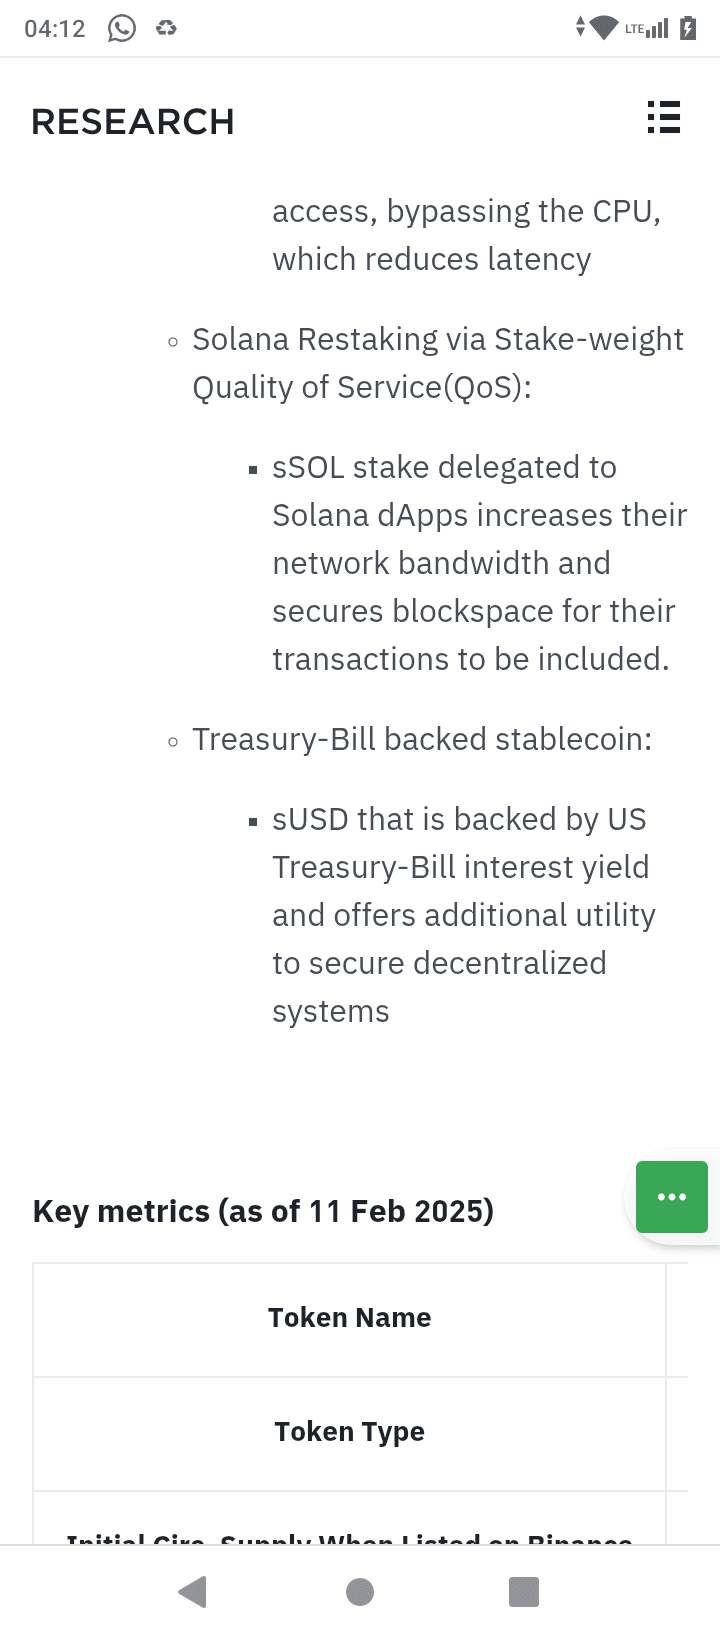Viewport: 720px width, 1640px height.
Task: Tap the data transfer arrows icon
Action: point(580,28)
